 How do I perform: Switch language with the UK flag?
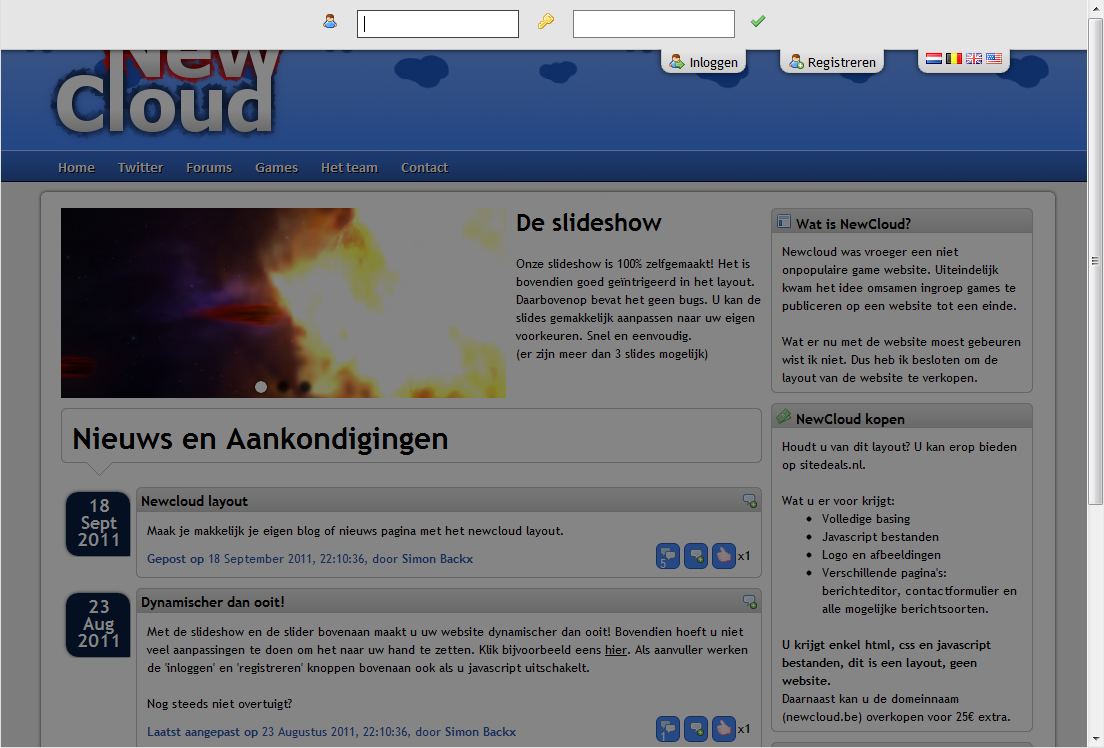[x=974, y=58]
